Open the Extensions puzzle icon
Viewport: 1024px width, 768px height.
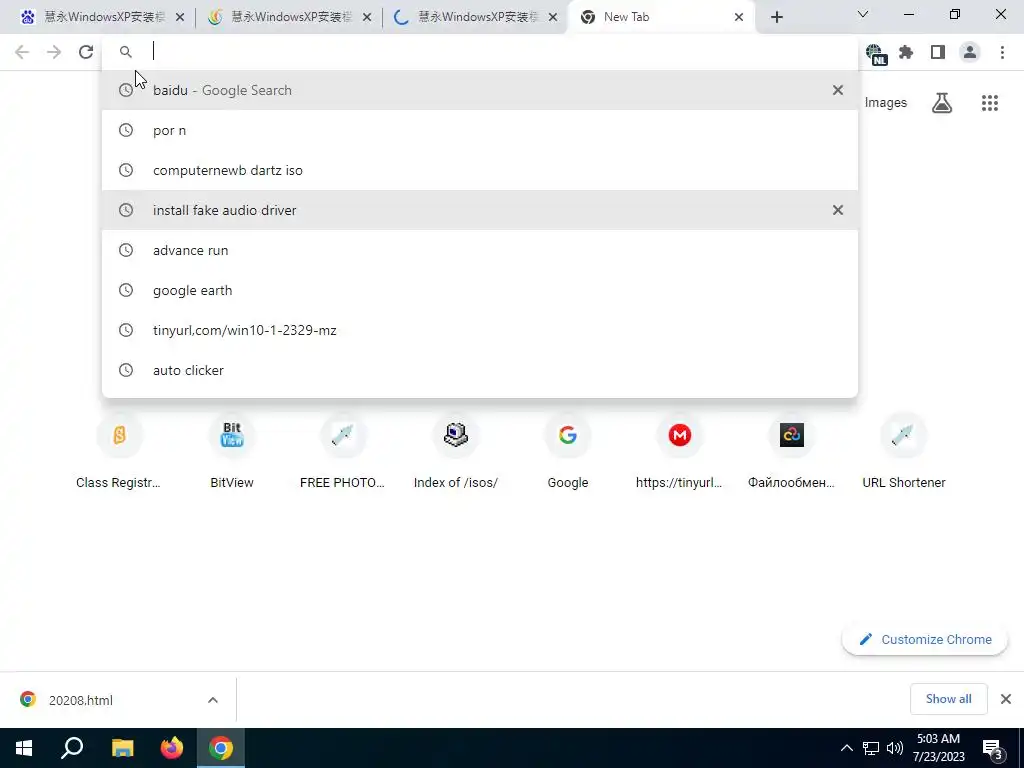point(906,52)
